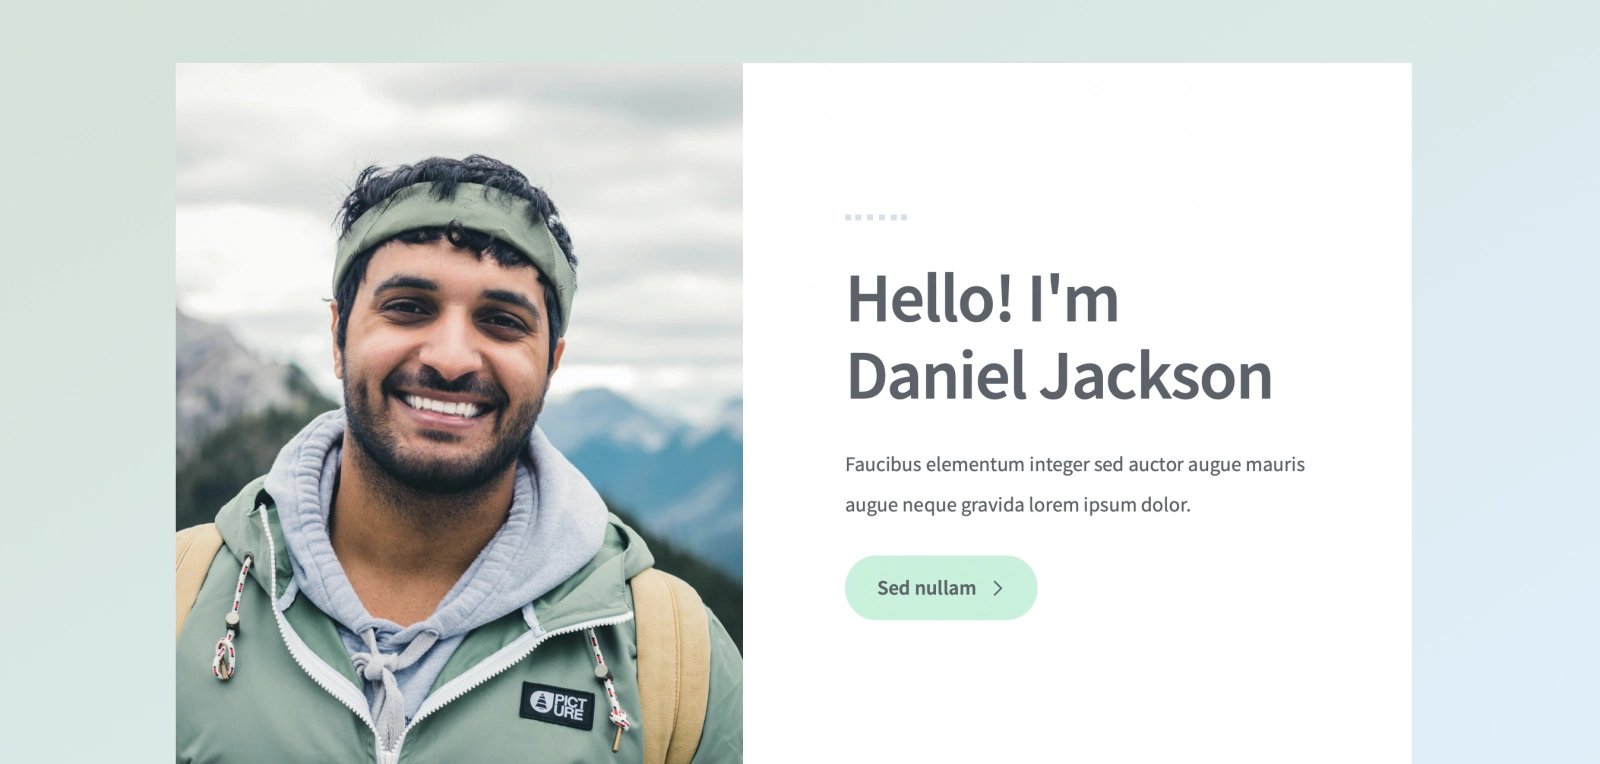Click the green headband in the photo
The image size is (1600, 764).
(x=455, y=228)
